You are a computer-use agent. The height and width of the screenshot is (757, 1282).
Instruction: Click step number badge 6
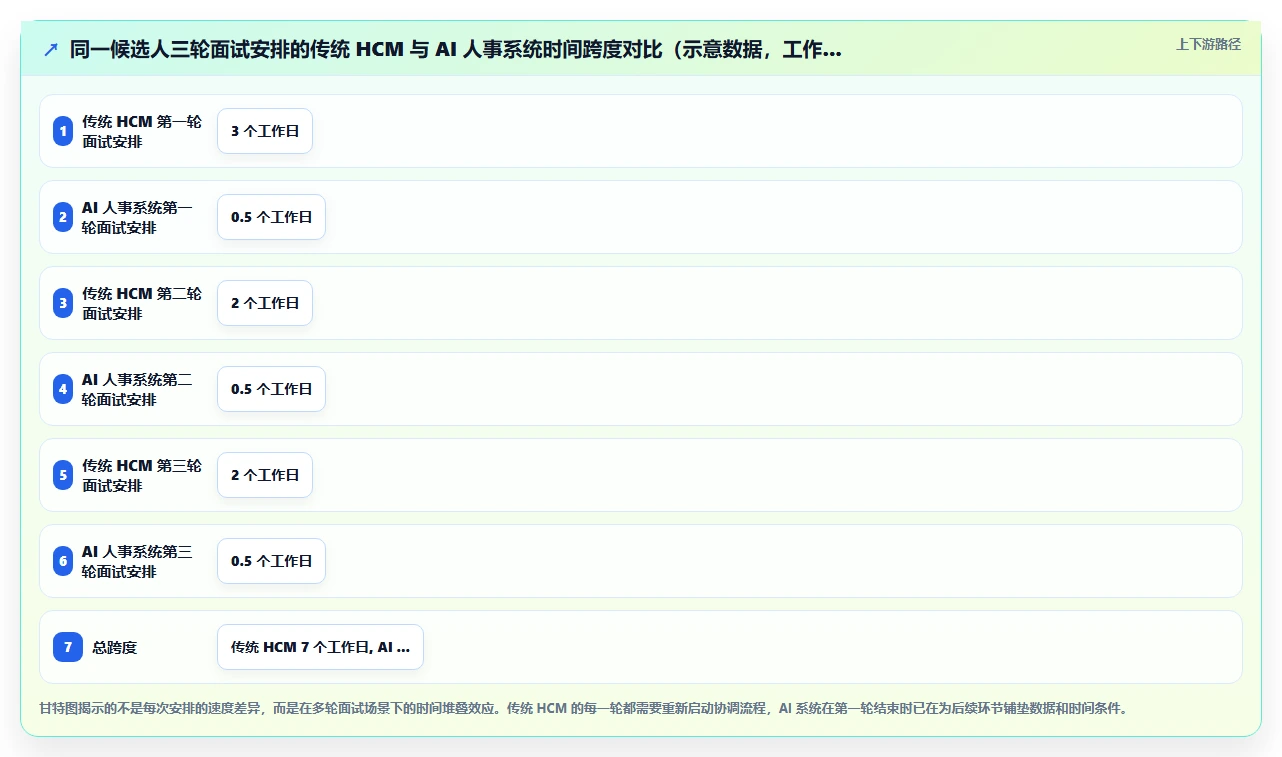click(63, 561)
